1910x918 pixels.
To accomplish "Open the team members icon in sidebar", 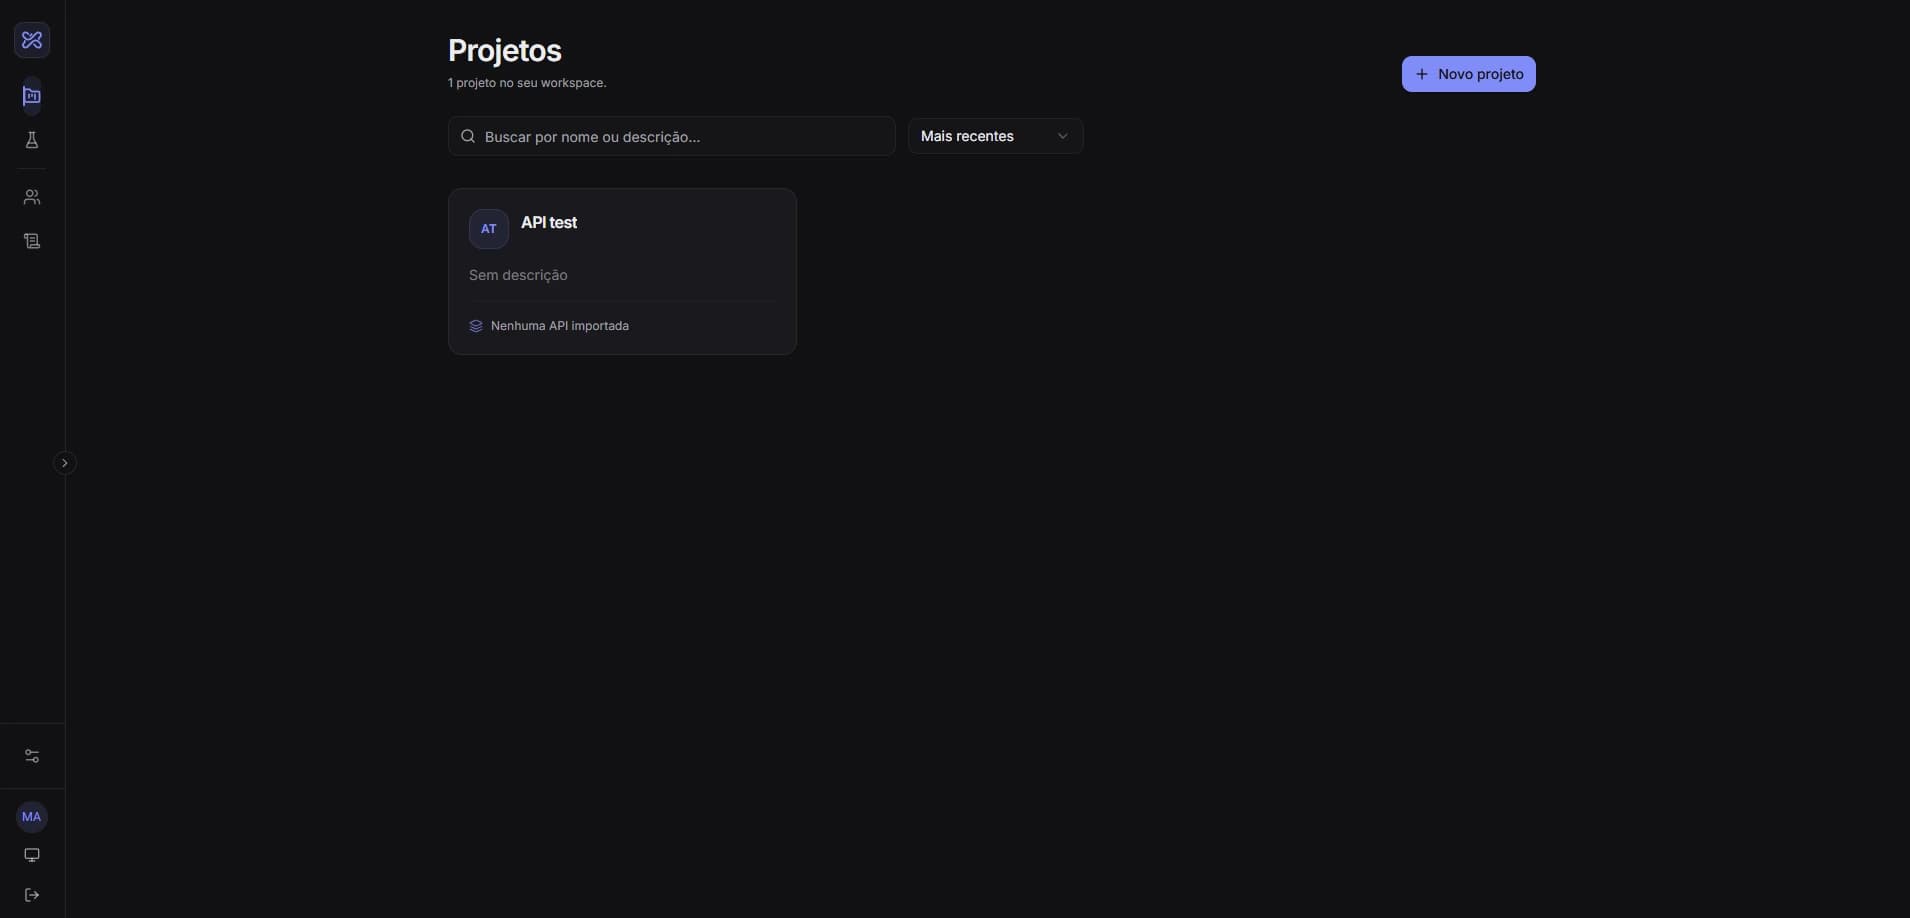I will [x=32, y=197].
